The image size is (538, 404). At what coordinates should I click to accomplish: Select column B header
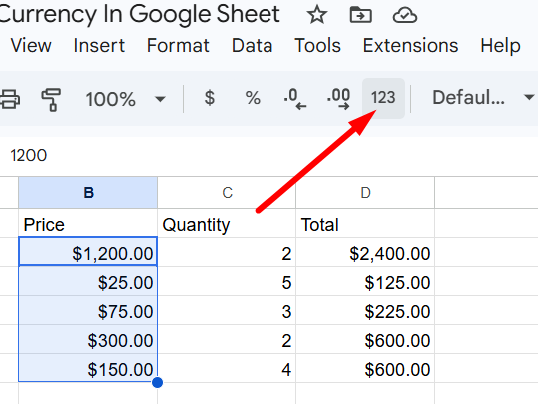point(88,193)
